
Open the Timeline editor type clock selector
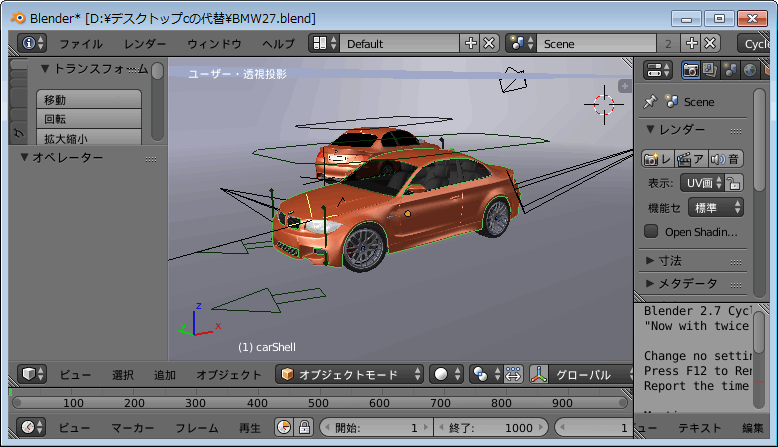coord(32,427)
